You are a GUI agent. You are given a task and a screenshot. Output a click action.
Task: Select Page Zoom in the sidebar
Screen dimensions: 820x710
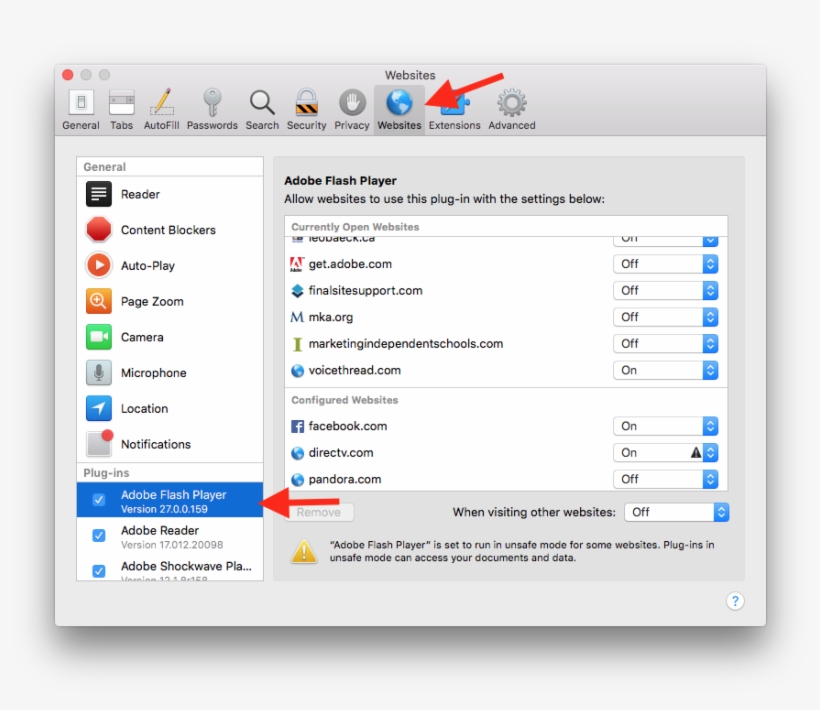tap(170, 301)
